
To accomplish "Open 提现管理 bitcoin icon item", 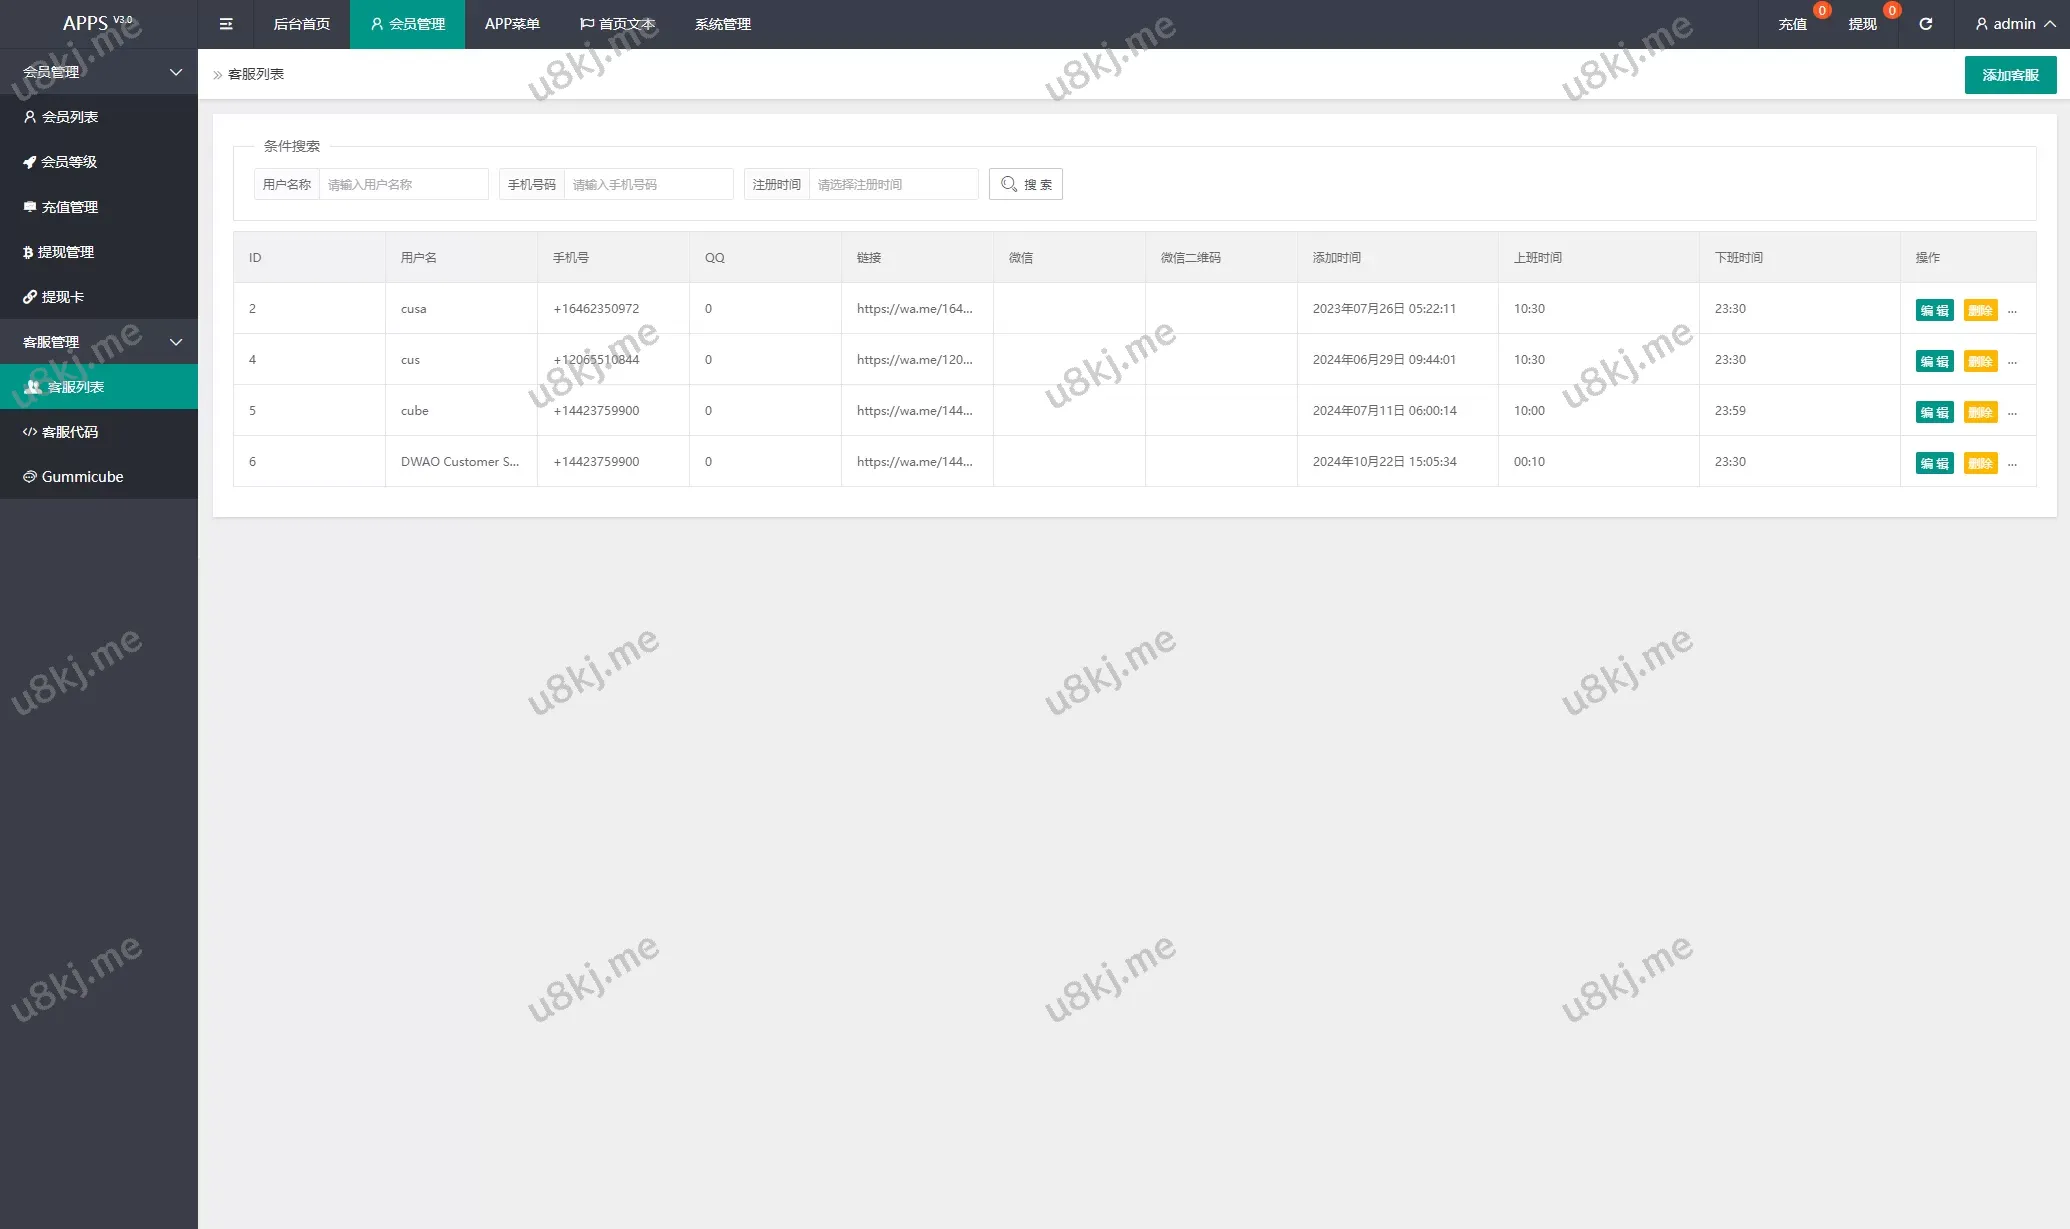I will (x=66, y=252).
